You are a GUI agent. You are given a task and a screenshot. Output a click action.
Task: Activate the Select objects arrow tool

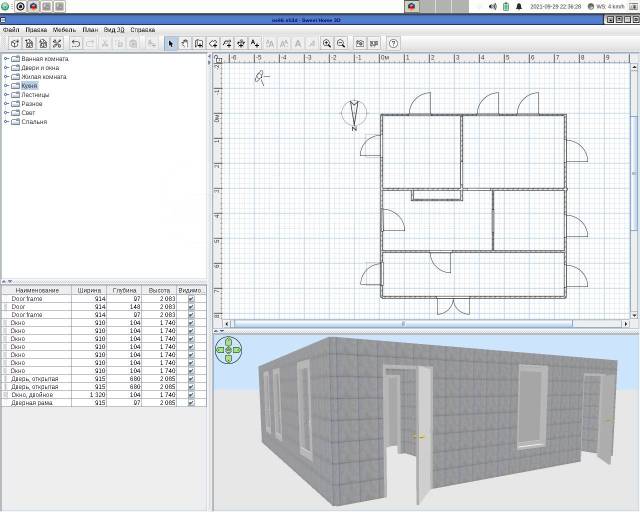click(x=171, y=43)
